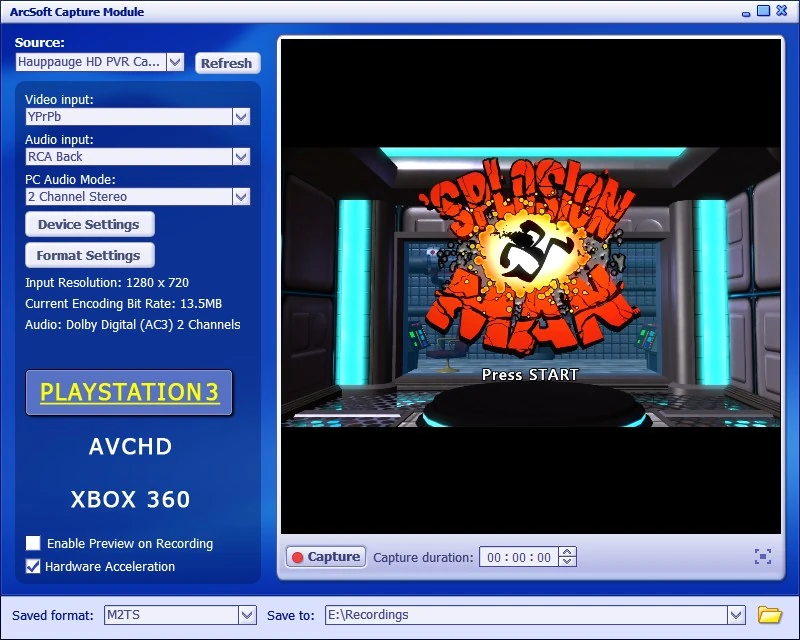Open the Saved format M2TS dropdown
This screenshot has width=800, height=640.
pos(247,614)
